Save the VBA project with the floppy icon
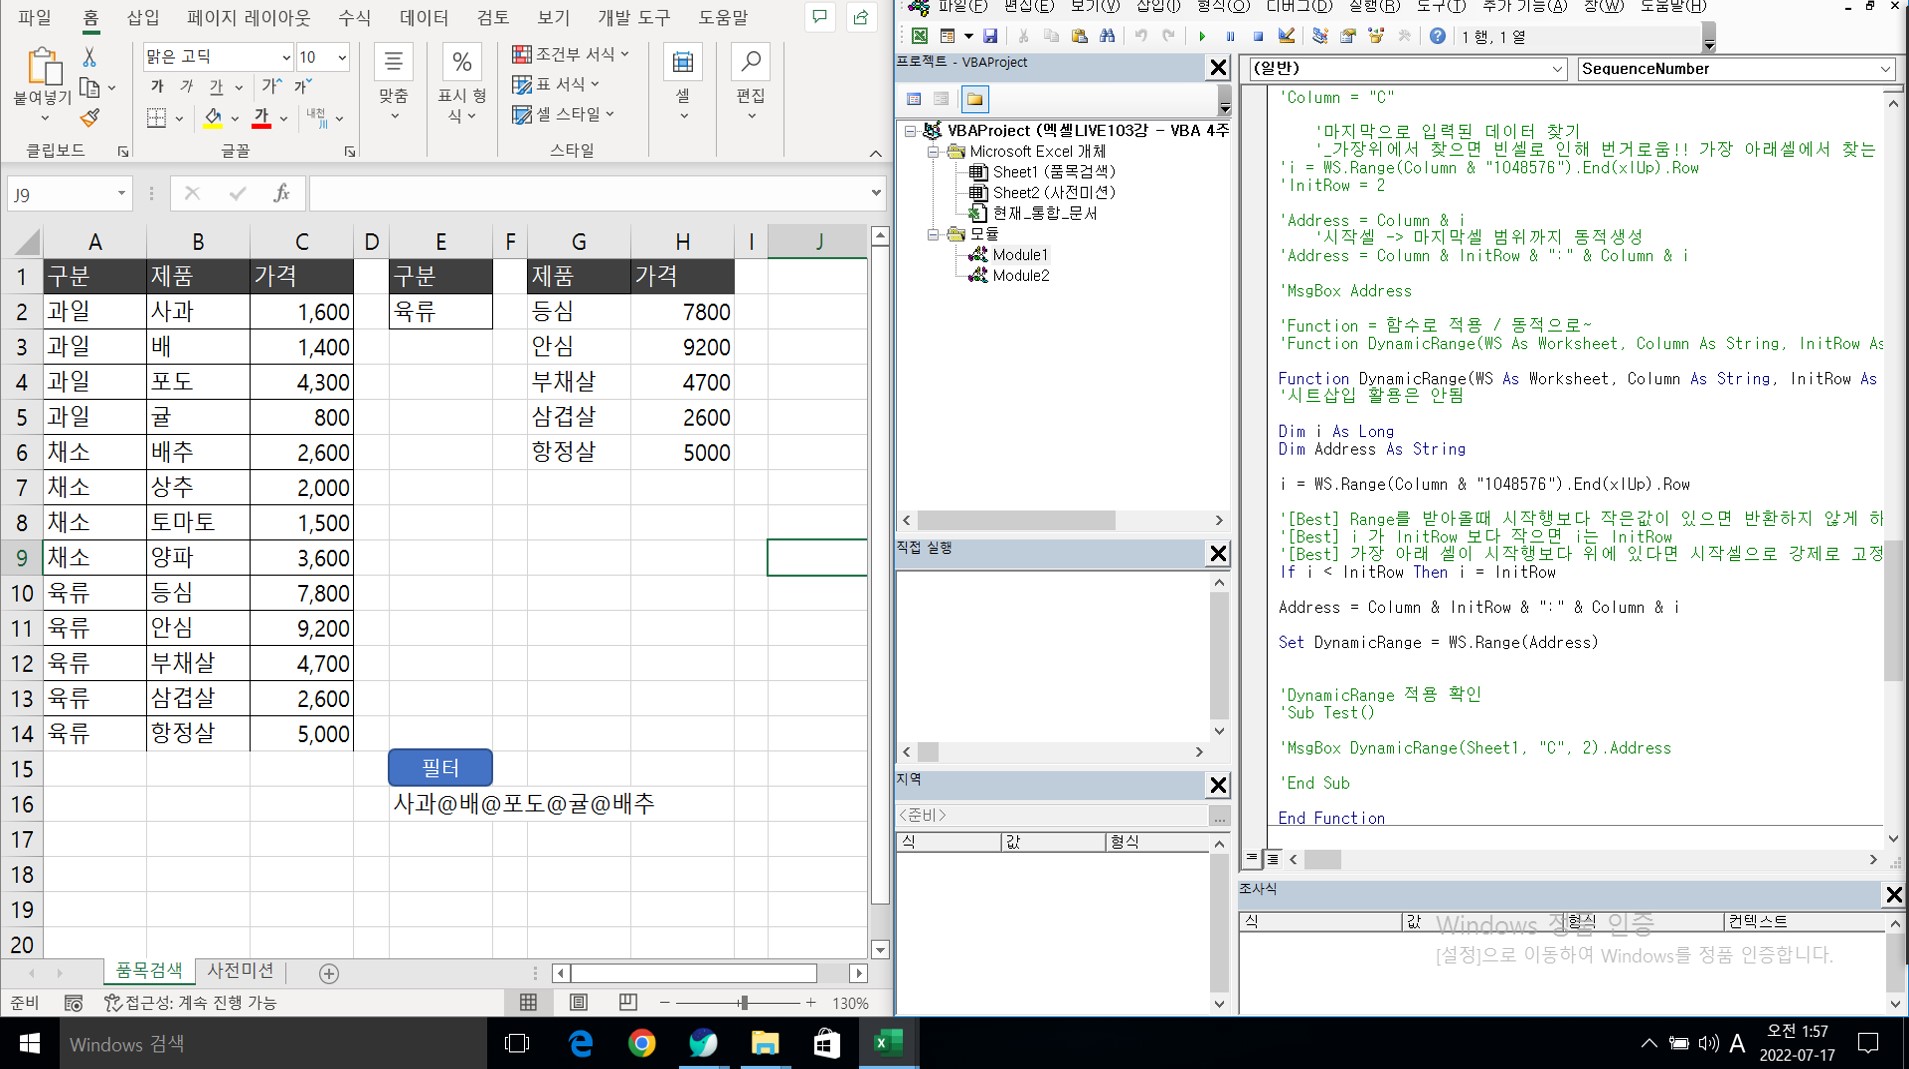1909x1069 pixels. (x=990, y=36)
